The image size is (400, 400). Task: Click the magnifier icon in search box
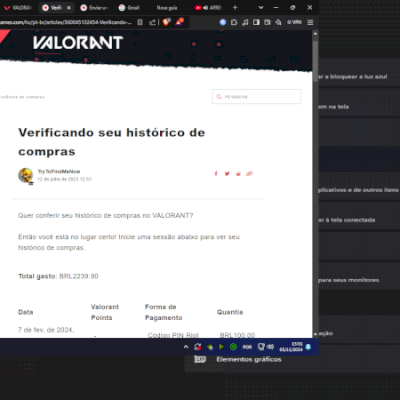pos(219,97)
